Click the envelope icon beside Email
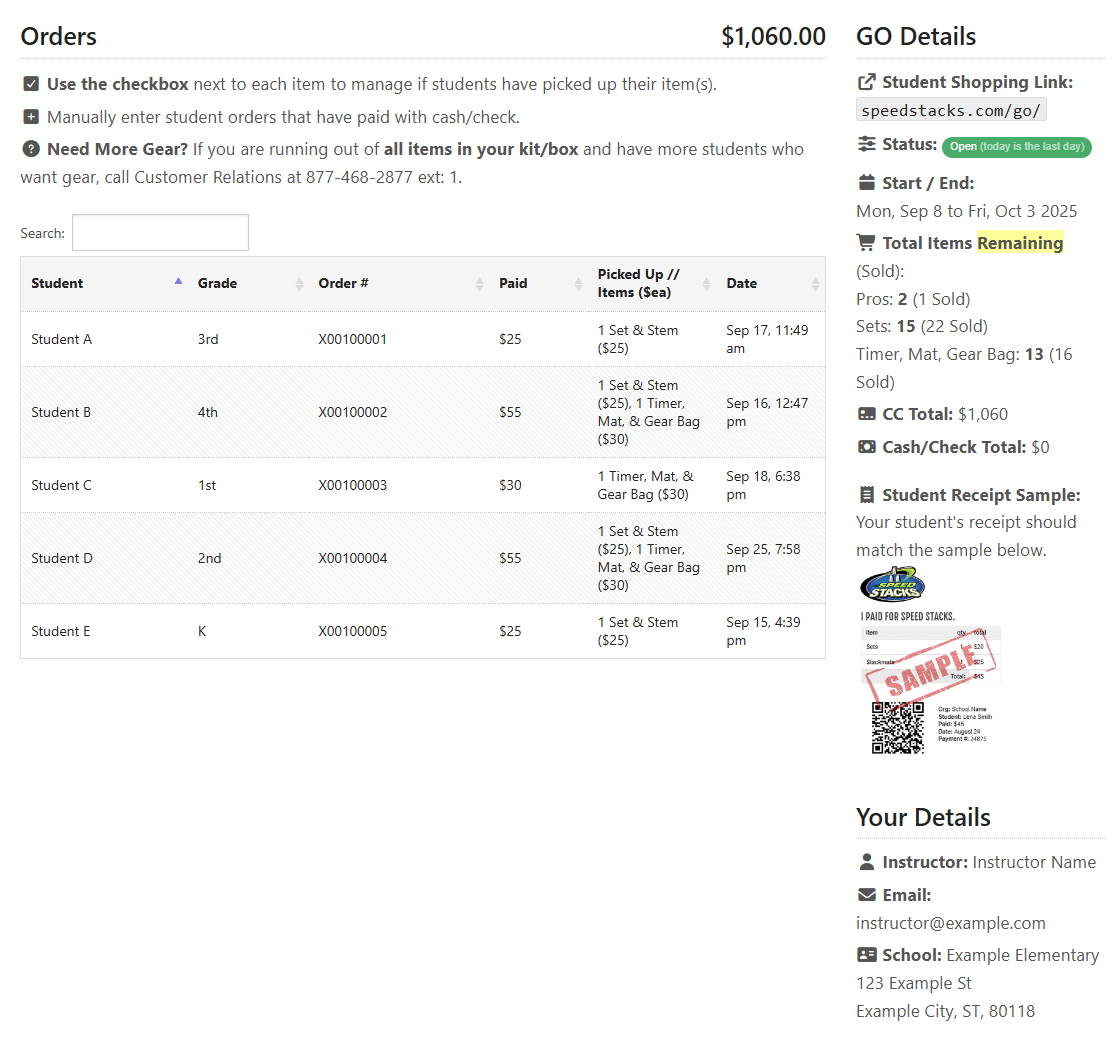Screen dimensions: 1120x1042 point(866,895)
